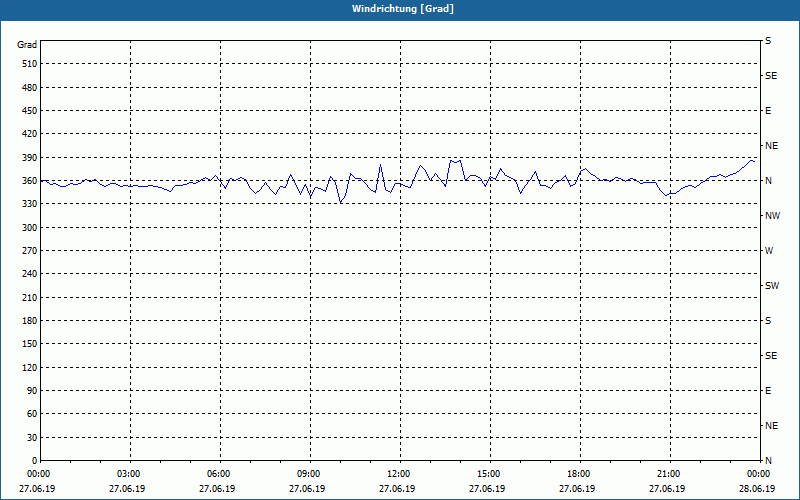
Task: Click the NE compass label level with 30
Action: click(771, 426)
